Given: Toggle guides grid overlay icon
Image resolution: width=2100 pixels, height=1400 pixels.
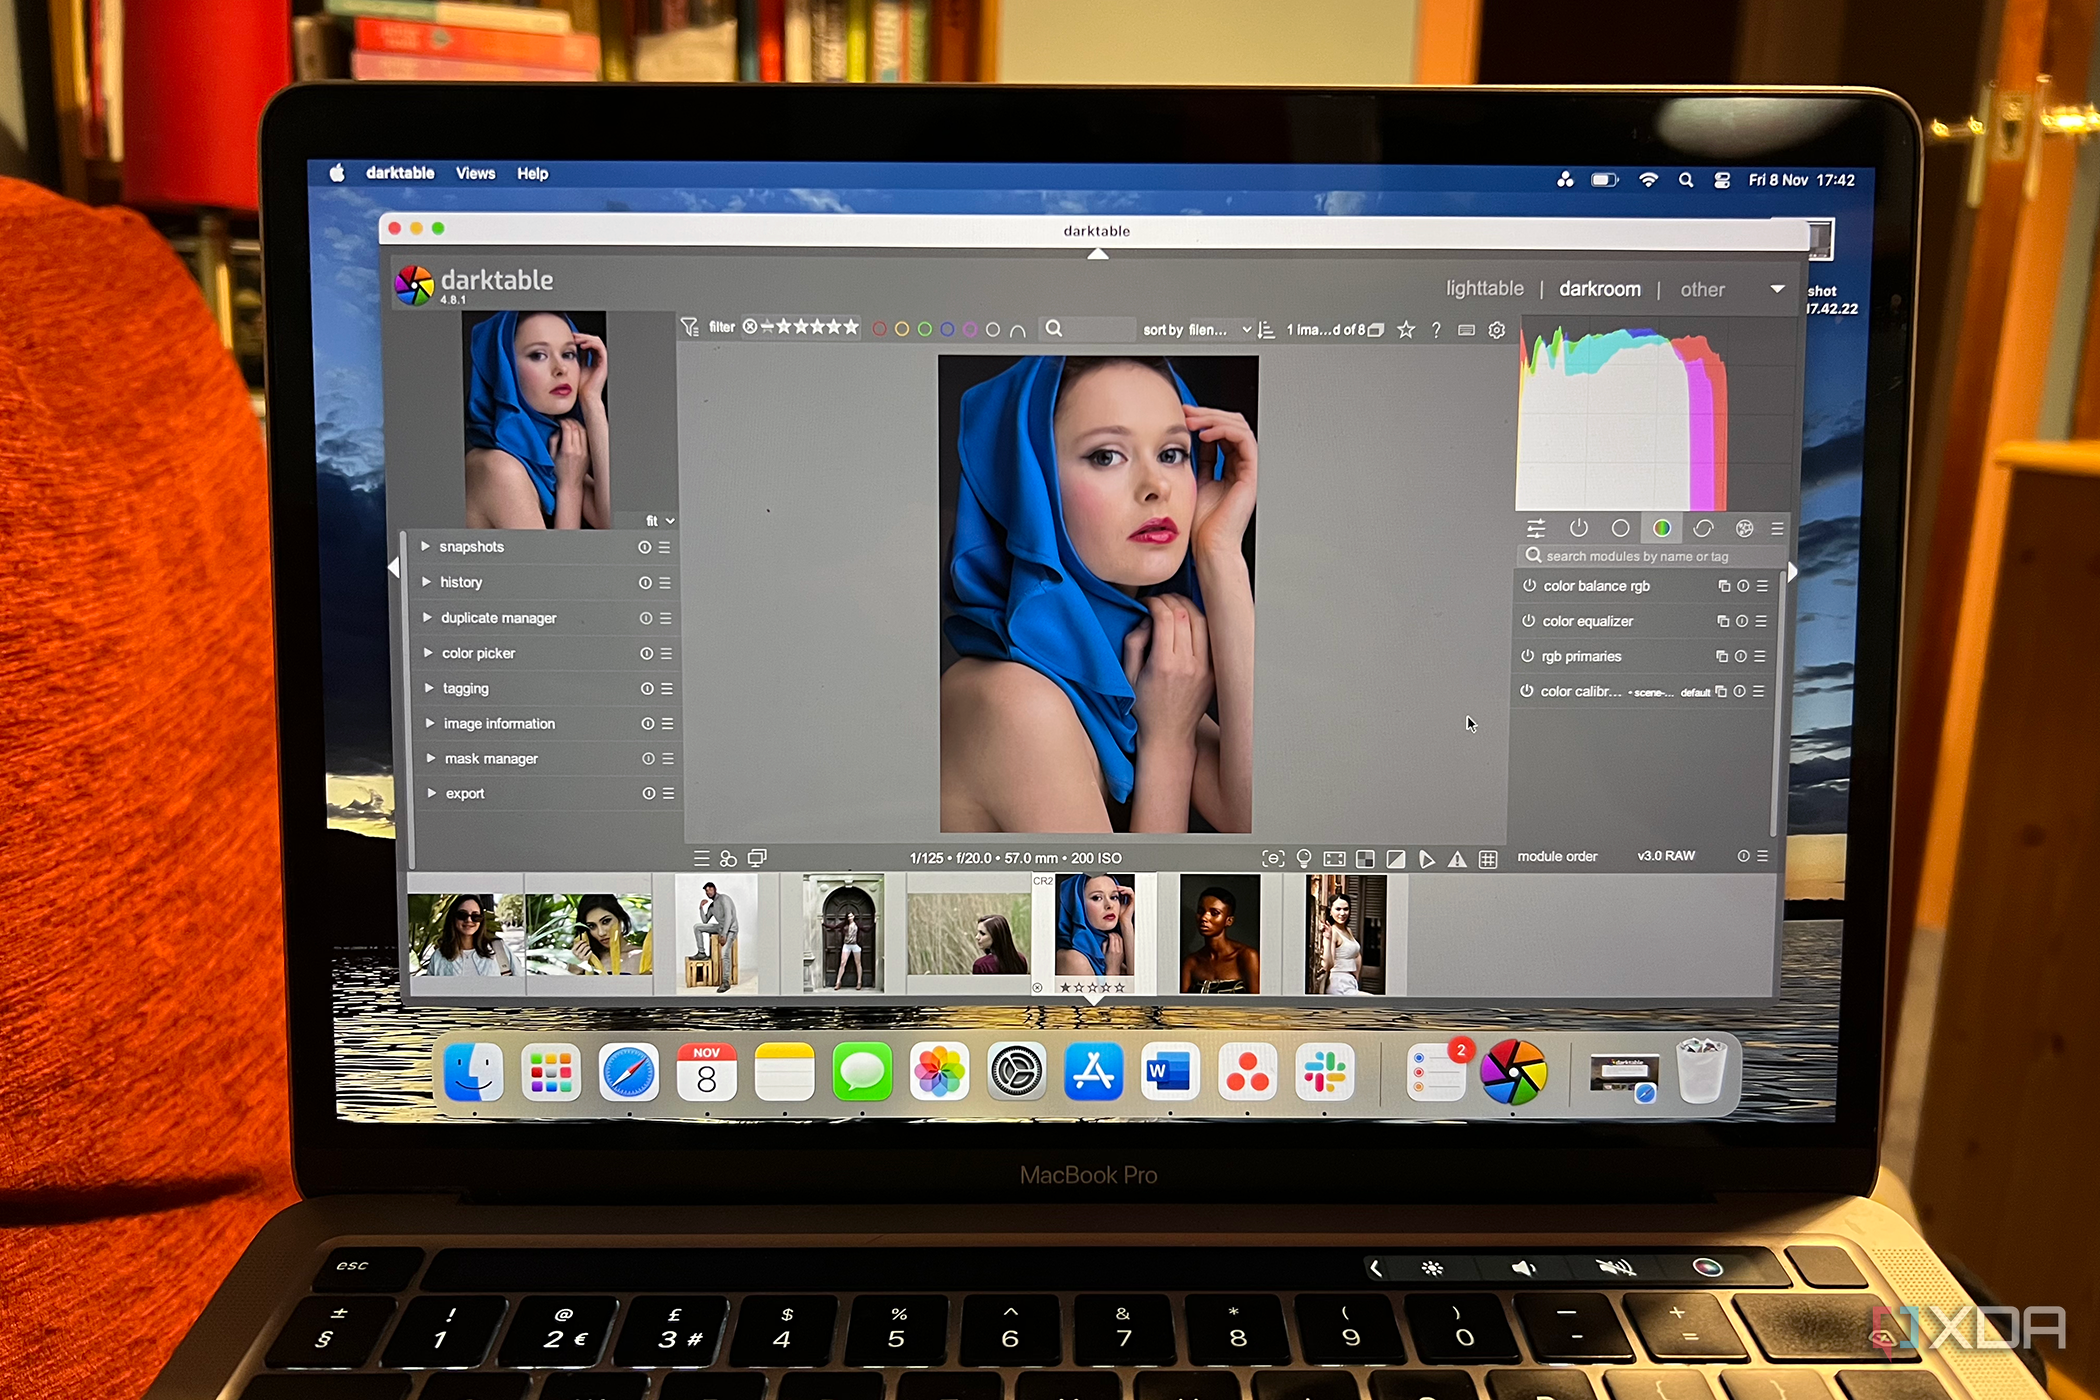Looking at the screenshot, I should (x=1488, y=859).
